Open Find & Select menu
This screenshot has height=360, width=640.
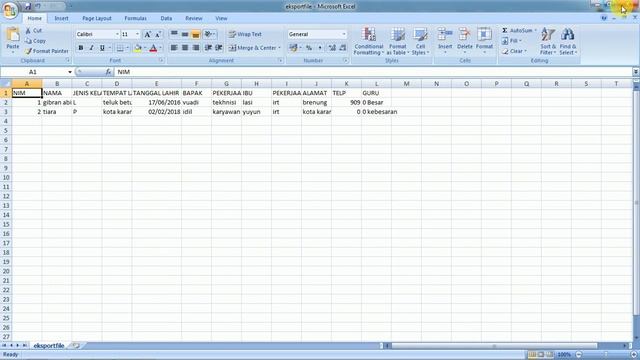click(568, 41)
